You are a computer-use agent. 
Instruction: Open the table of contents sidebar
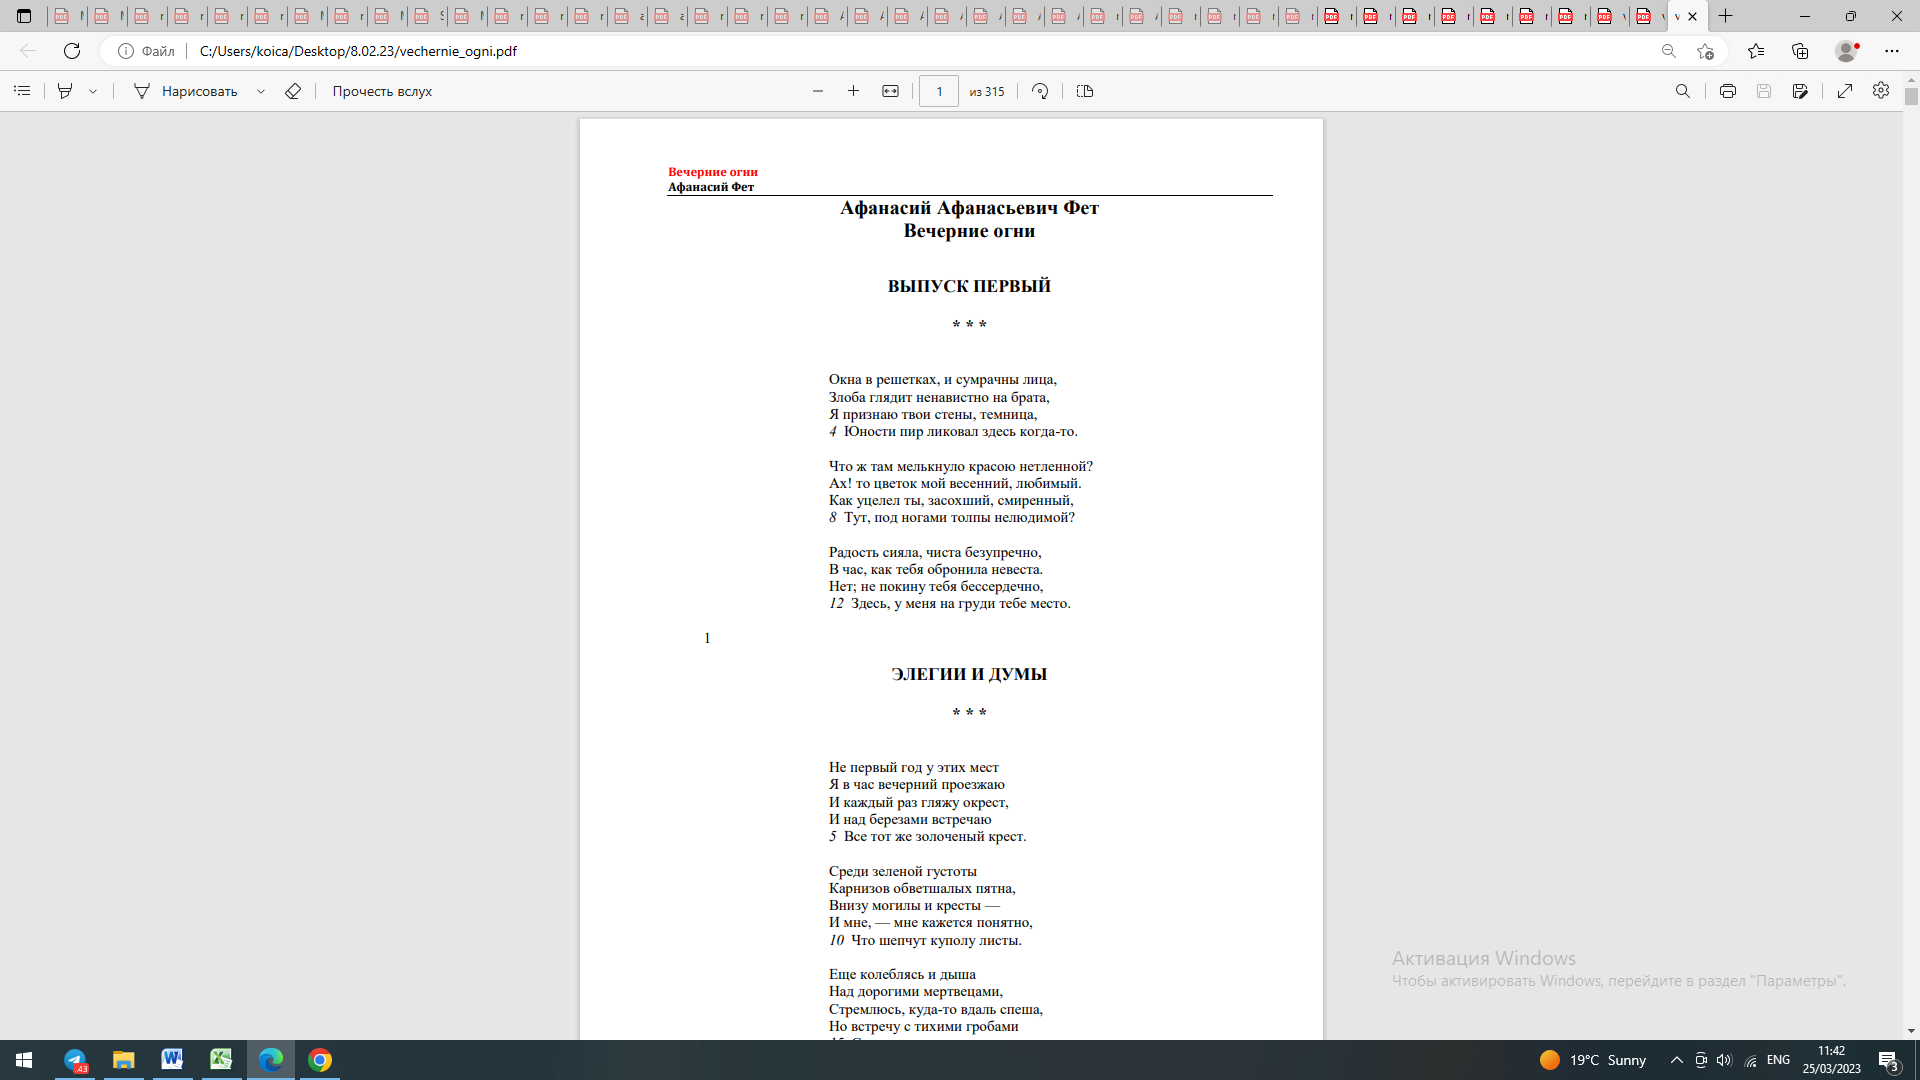[x=22, y=91]
